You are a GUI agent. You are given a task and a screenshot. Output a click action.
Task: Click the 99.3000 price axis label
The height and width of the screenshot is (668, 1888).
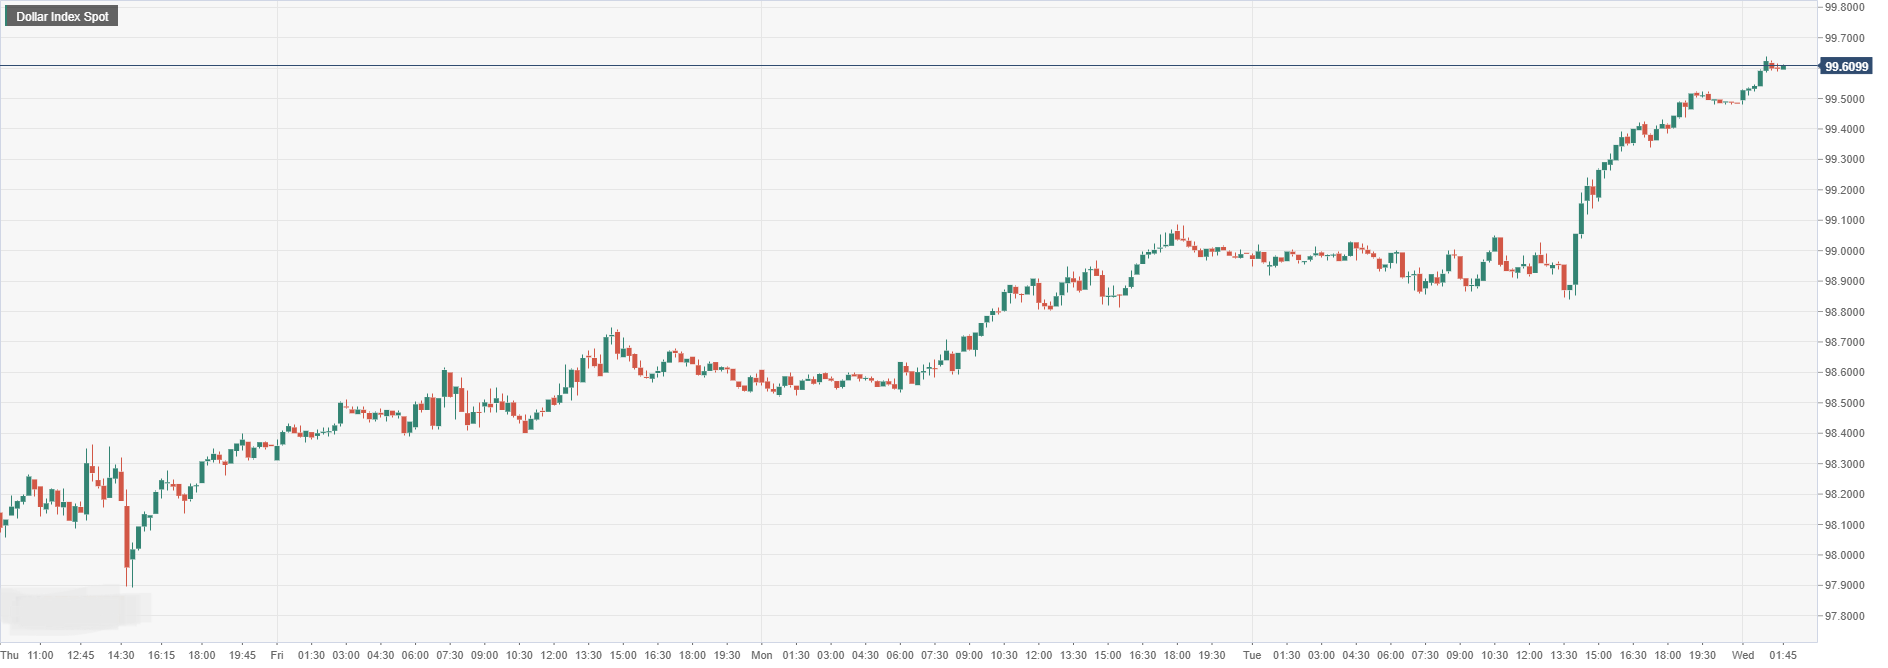[1844, 159]
